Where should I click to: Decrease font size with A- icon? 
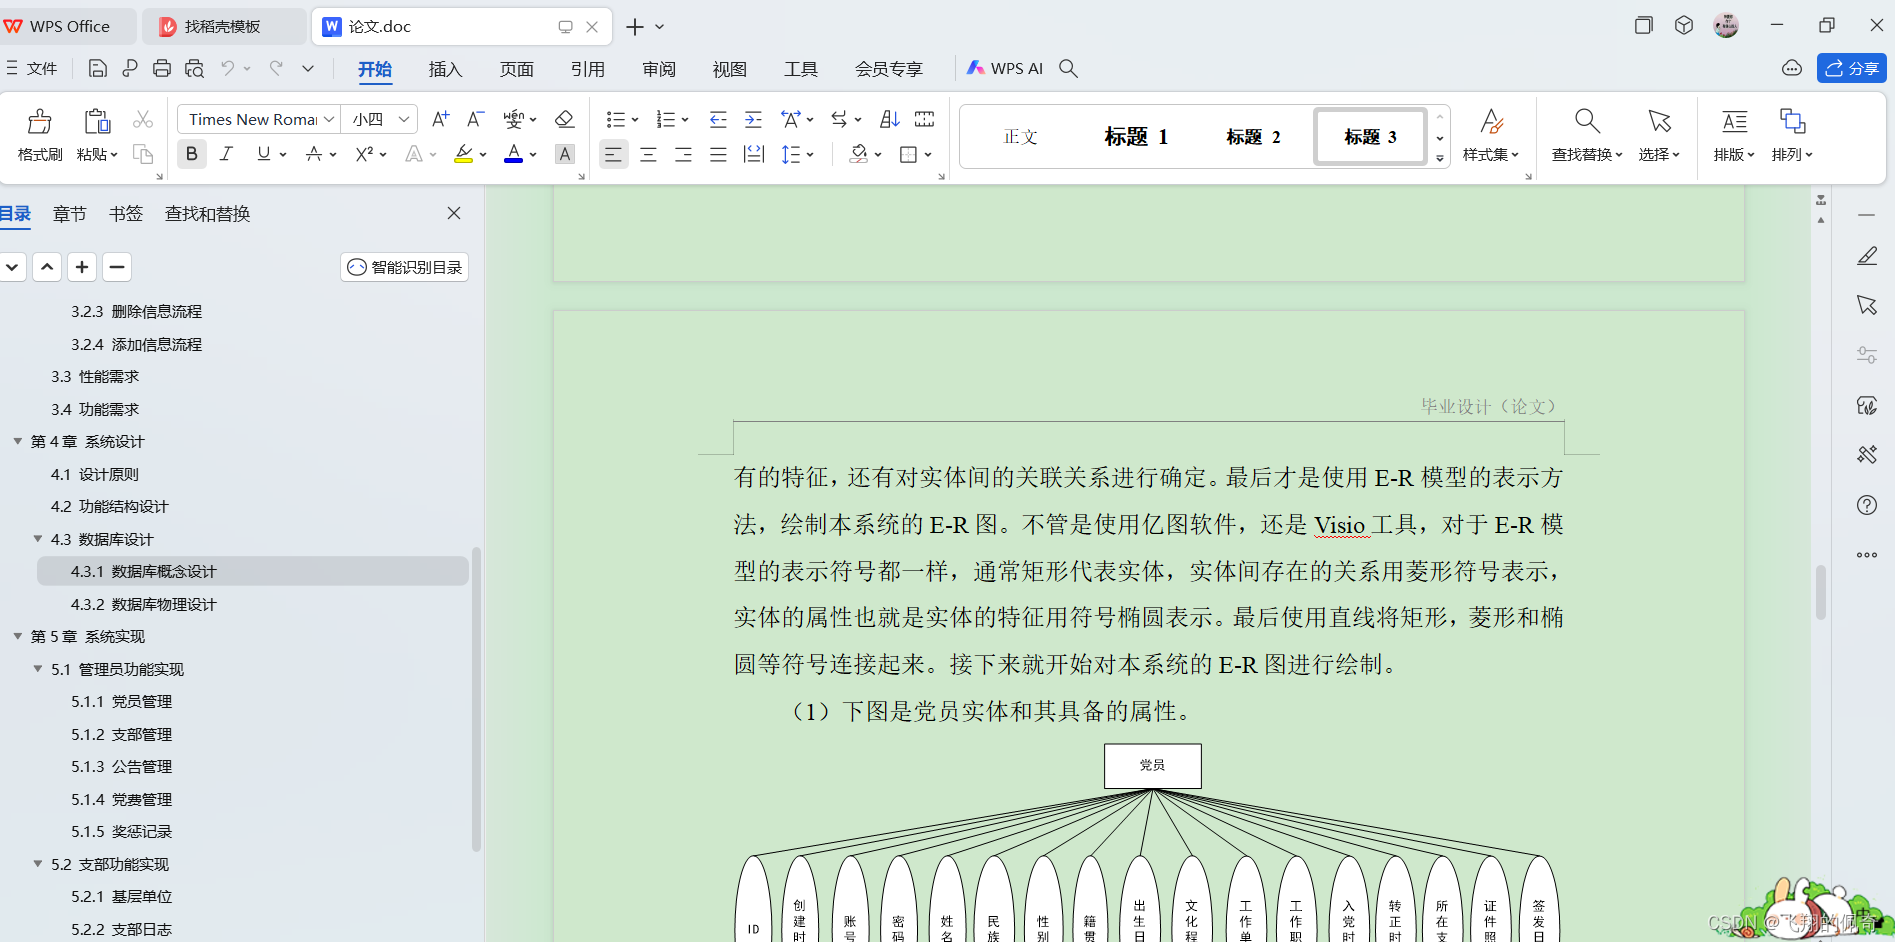pos(476,119)
